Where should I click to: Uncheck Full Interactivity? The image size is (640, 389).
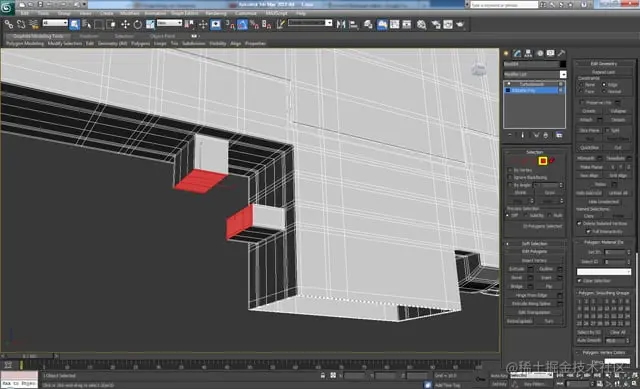click(x=588, y=231)
